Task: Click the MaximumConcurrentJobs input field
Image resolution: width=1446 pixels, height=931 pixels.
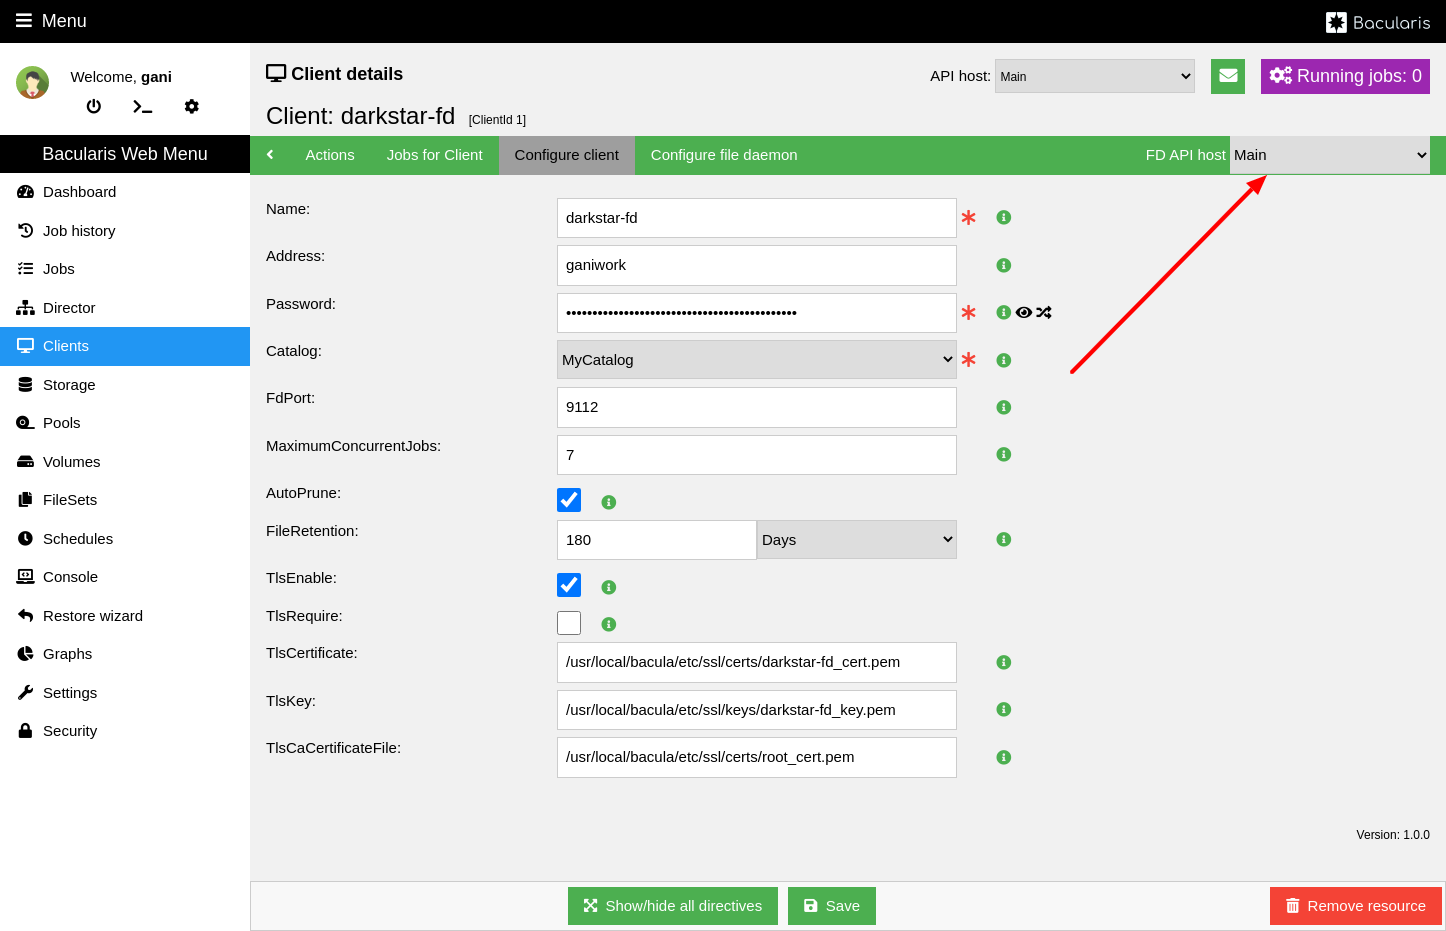Action: coord(757,455)
